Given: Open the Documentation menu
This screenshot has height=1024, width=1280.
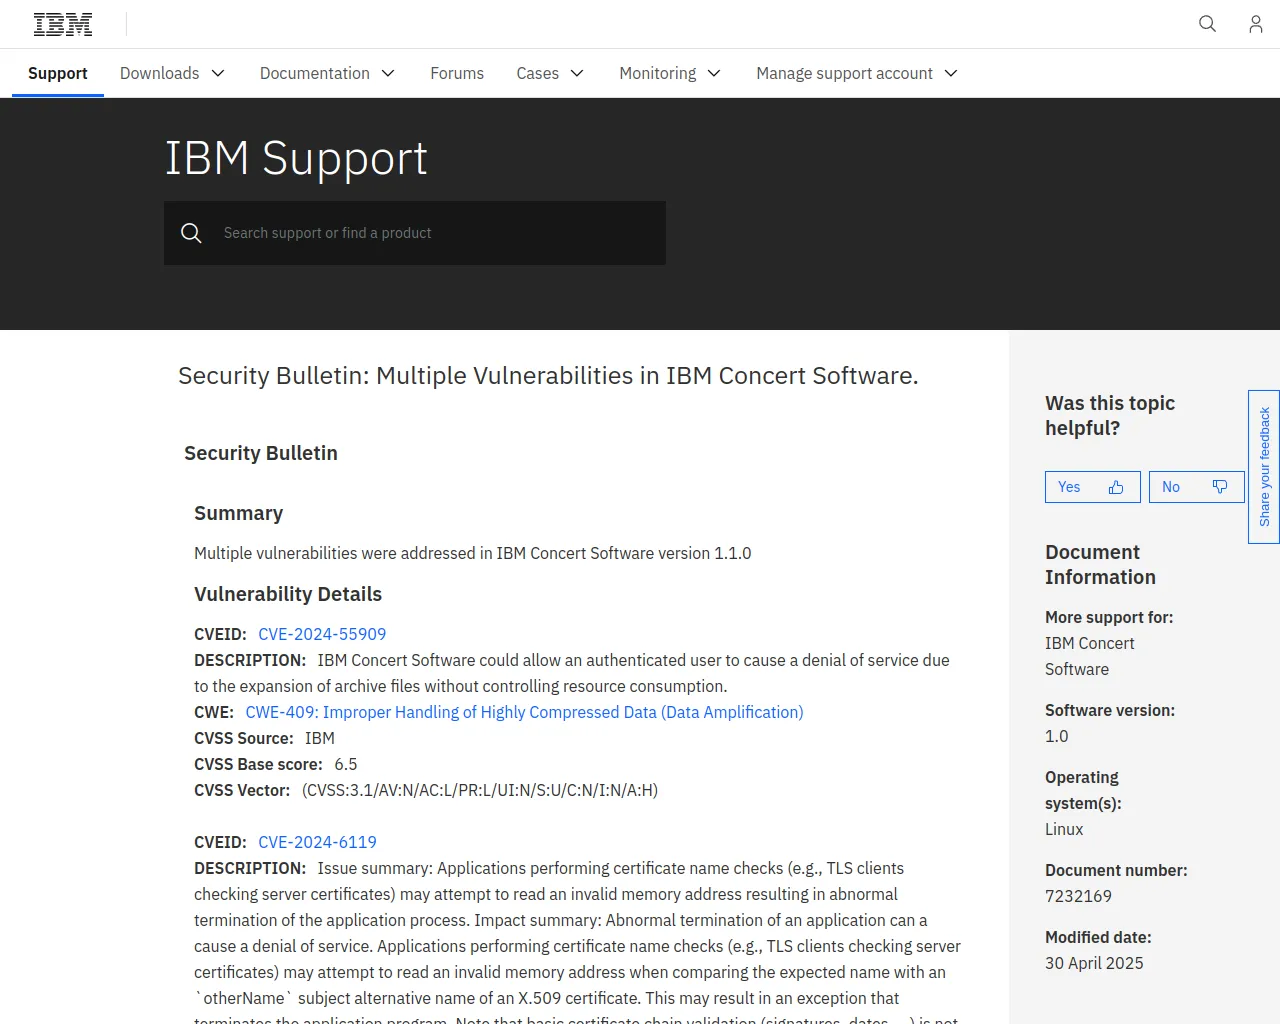Looking at the screenshot, I should 327,73.
